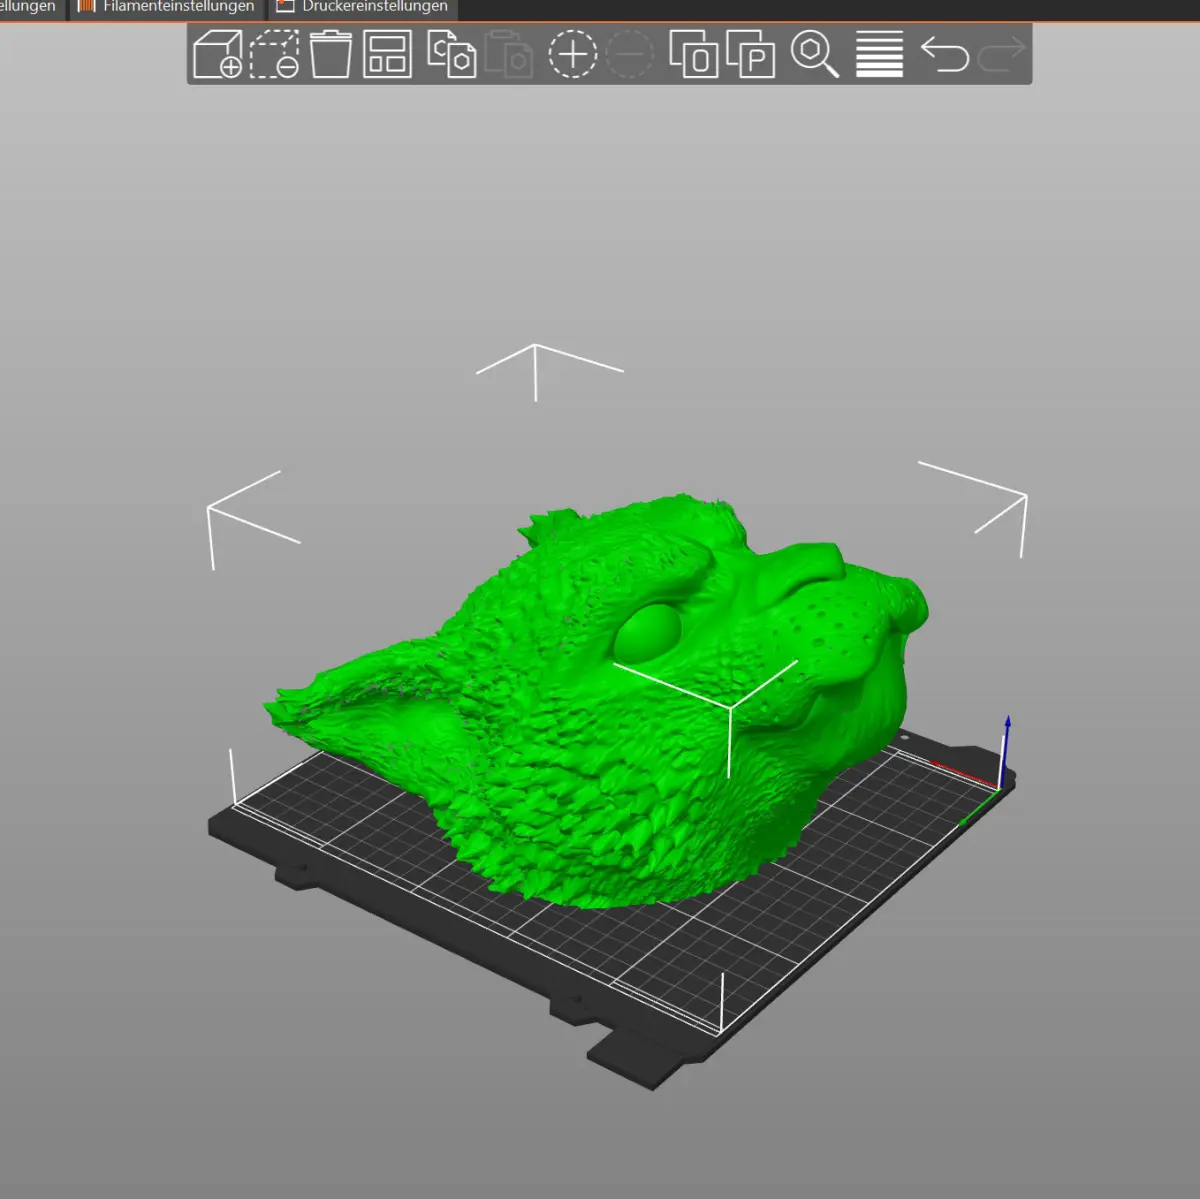Viewport: 1200px width, 1199px height.
Task: Open the Druckereinstellungen tab
Action: [x=364, y=8]
